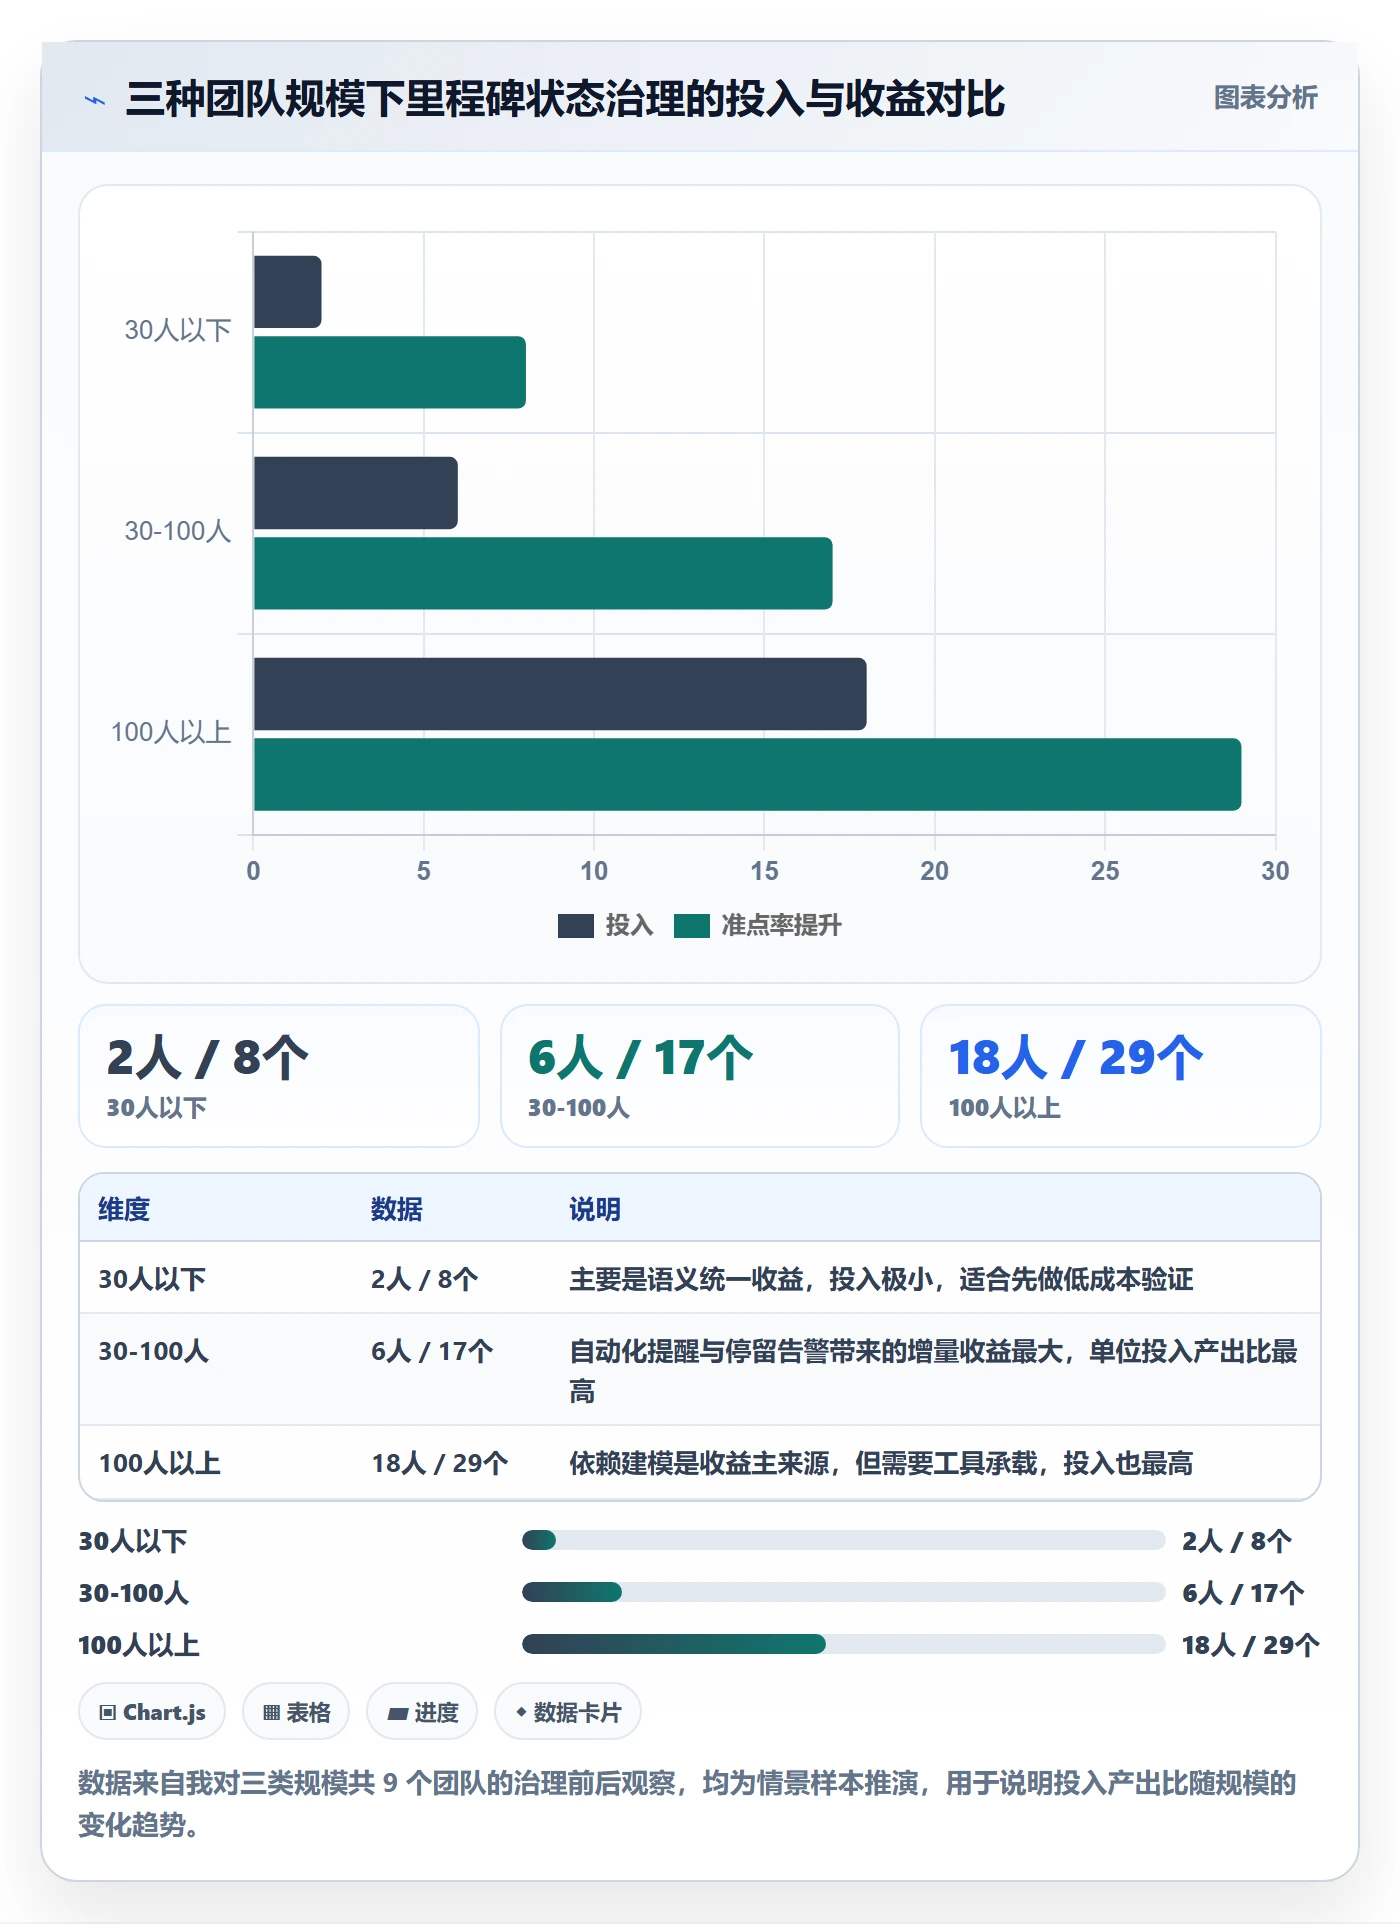
Task: Click the 数据 table column header
Action: point(397,1209)
